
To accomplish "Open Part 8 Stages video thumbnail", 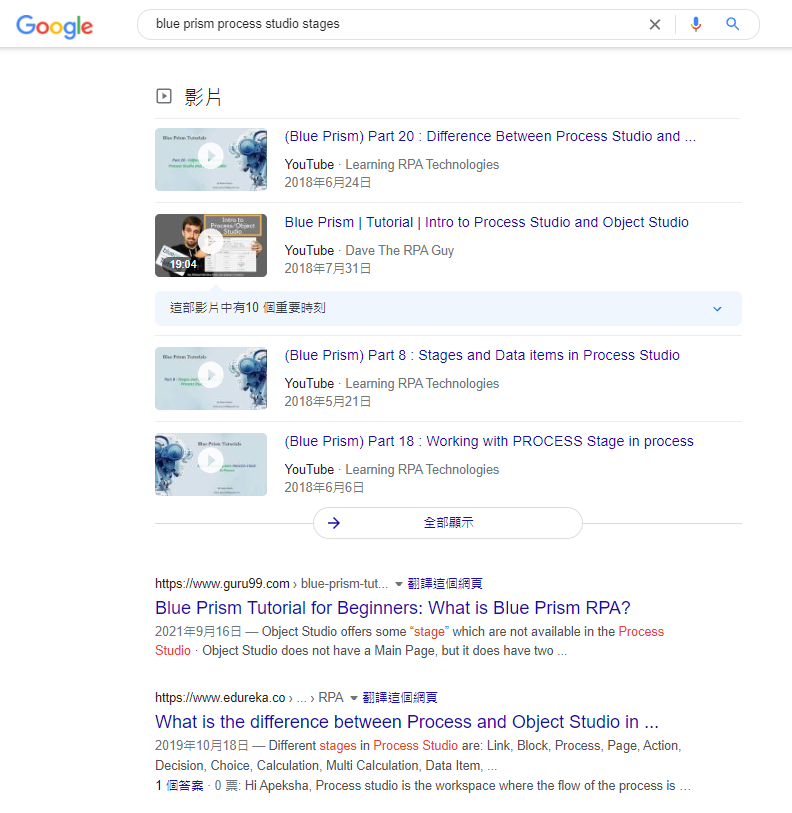I will [x=211, y=379].
